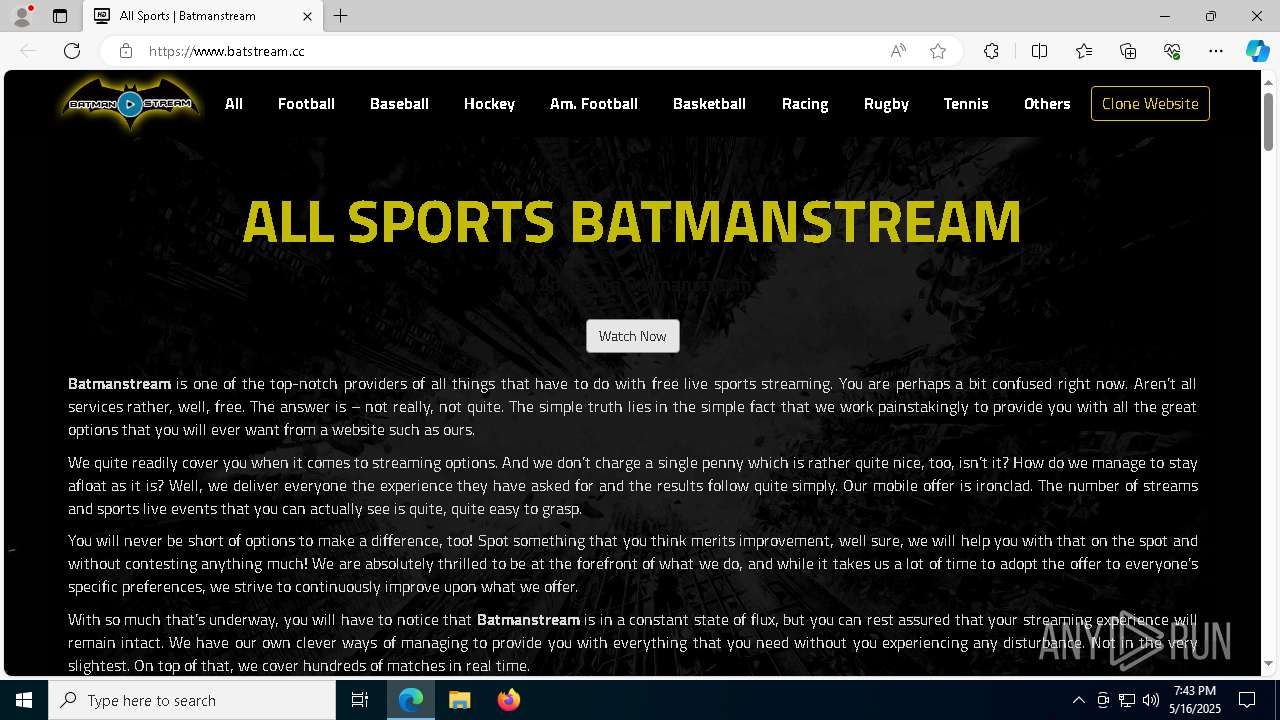Open the browser profile icon
1280x720 pixels.
pyautogui.click(x=21, y=16)
